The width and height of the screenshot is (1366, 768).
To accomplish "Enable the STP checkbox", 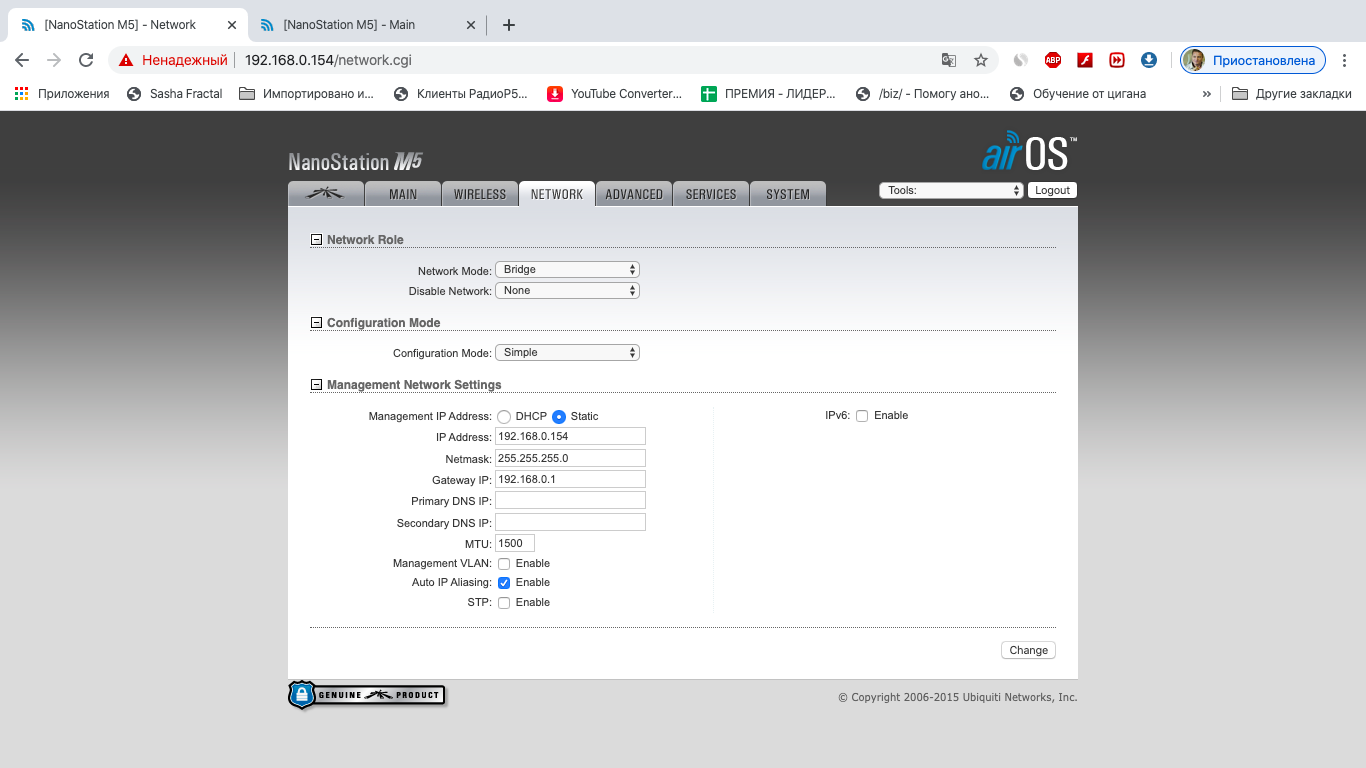I will [x=504, y=603].
